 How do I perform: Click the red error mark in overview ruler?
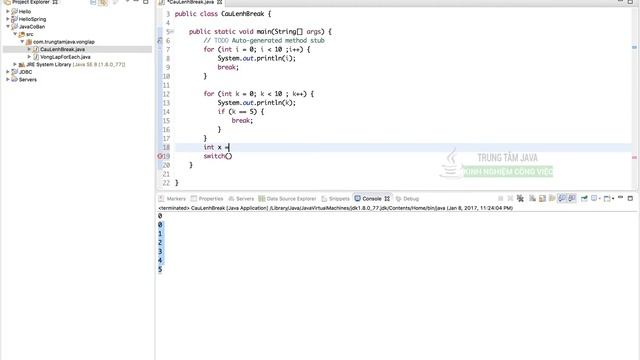634,157
